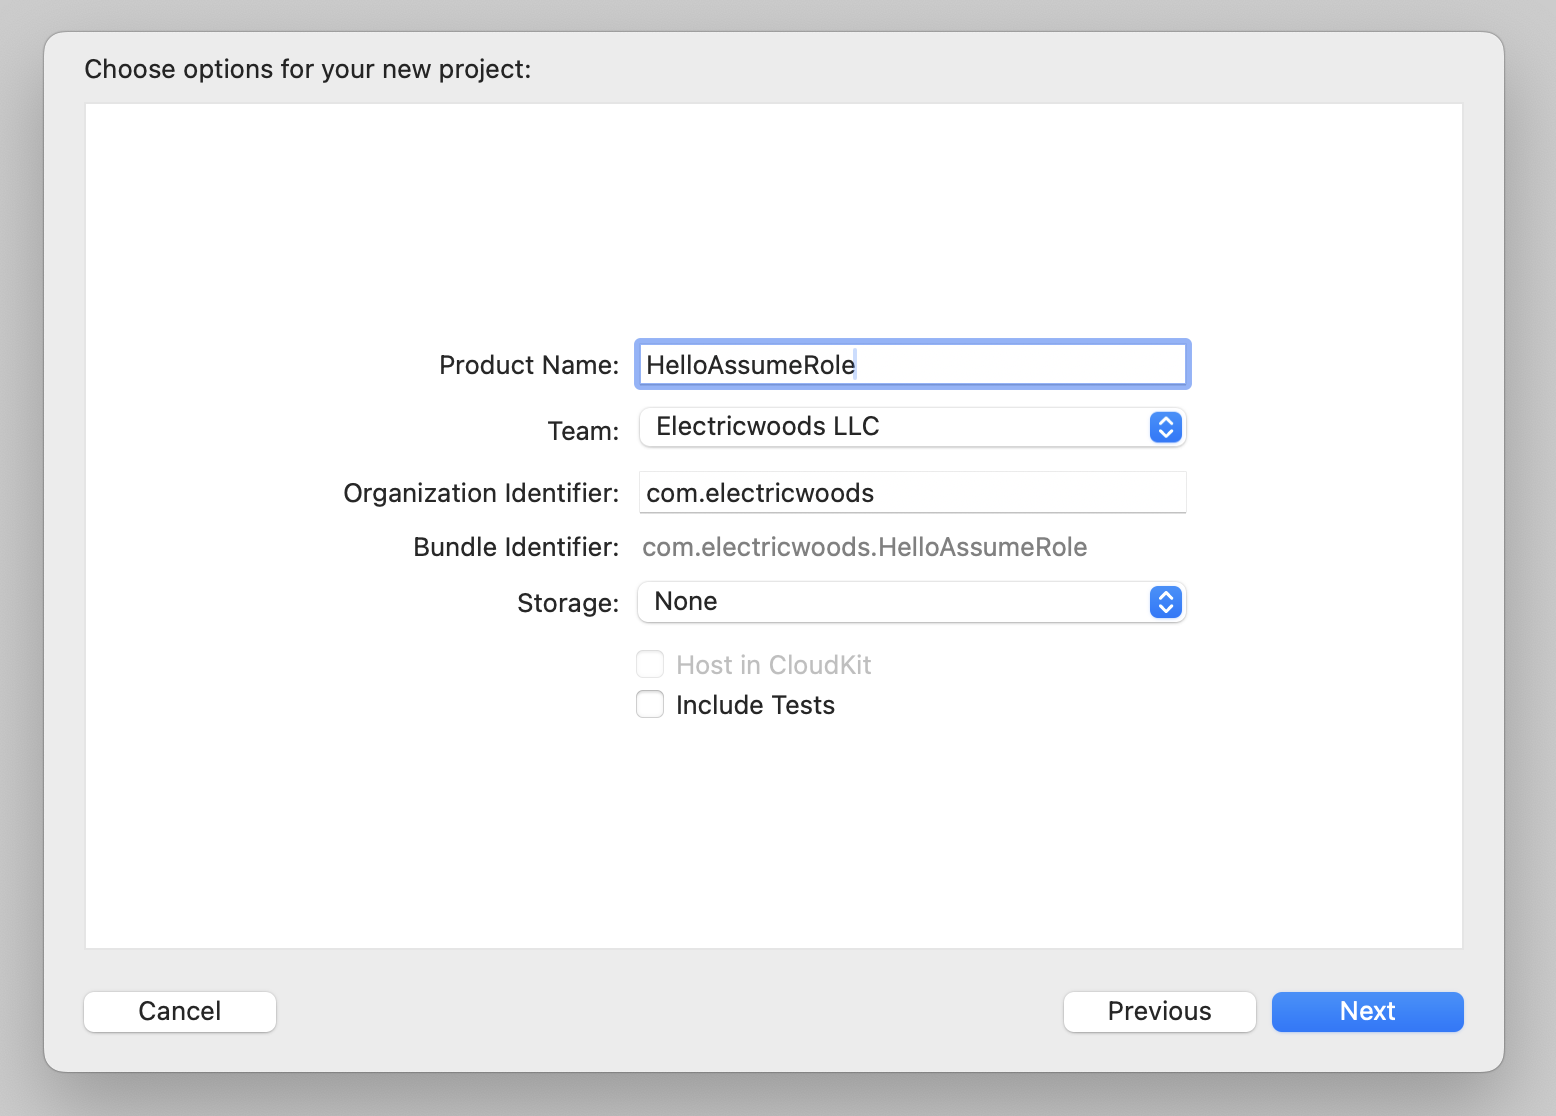Image resolution: width=1556 pixels, height=1116 pixels.
Task: Click the Host in CloudKit label text
Action: pyautogui.click(x=773, y=665)
